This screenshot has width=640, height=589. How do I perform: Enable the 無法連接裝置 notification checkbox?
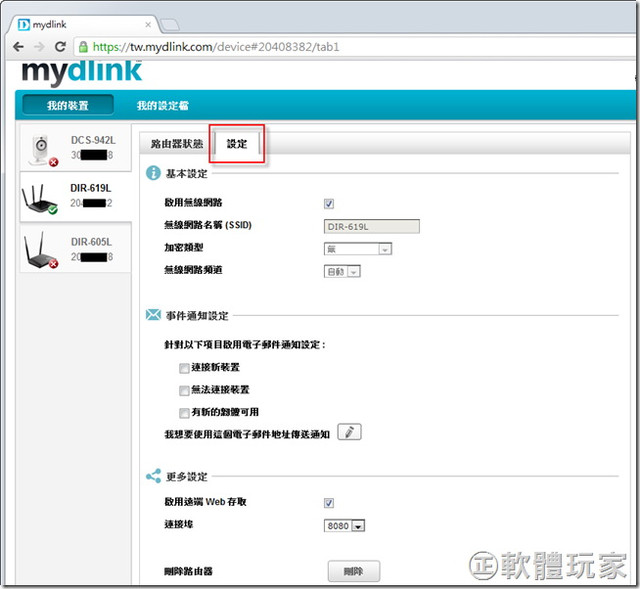pos(184,391)
